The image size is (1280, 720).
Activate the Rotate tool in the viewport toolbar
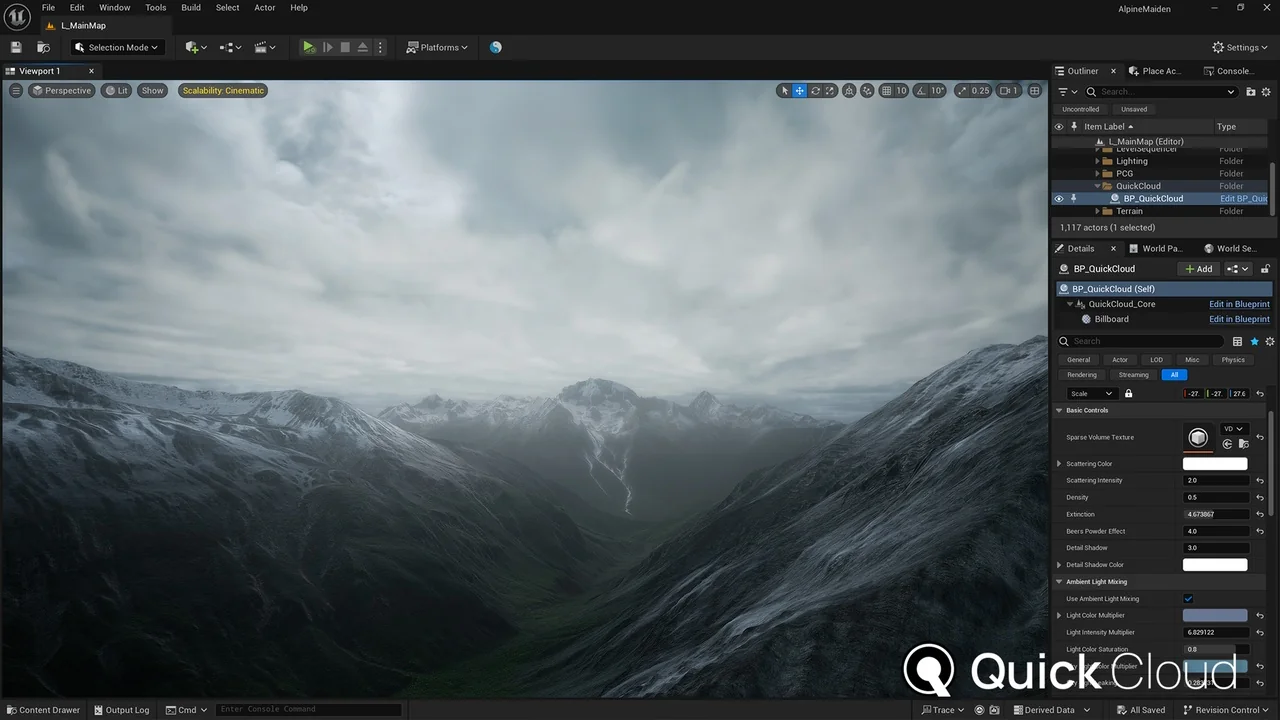click(x=814, y=90)
